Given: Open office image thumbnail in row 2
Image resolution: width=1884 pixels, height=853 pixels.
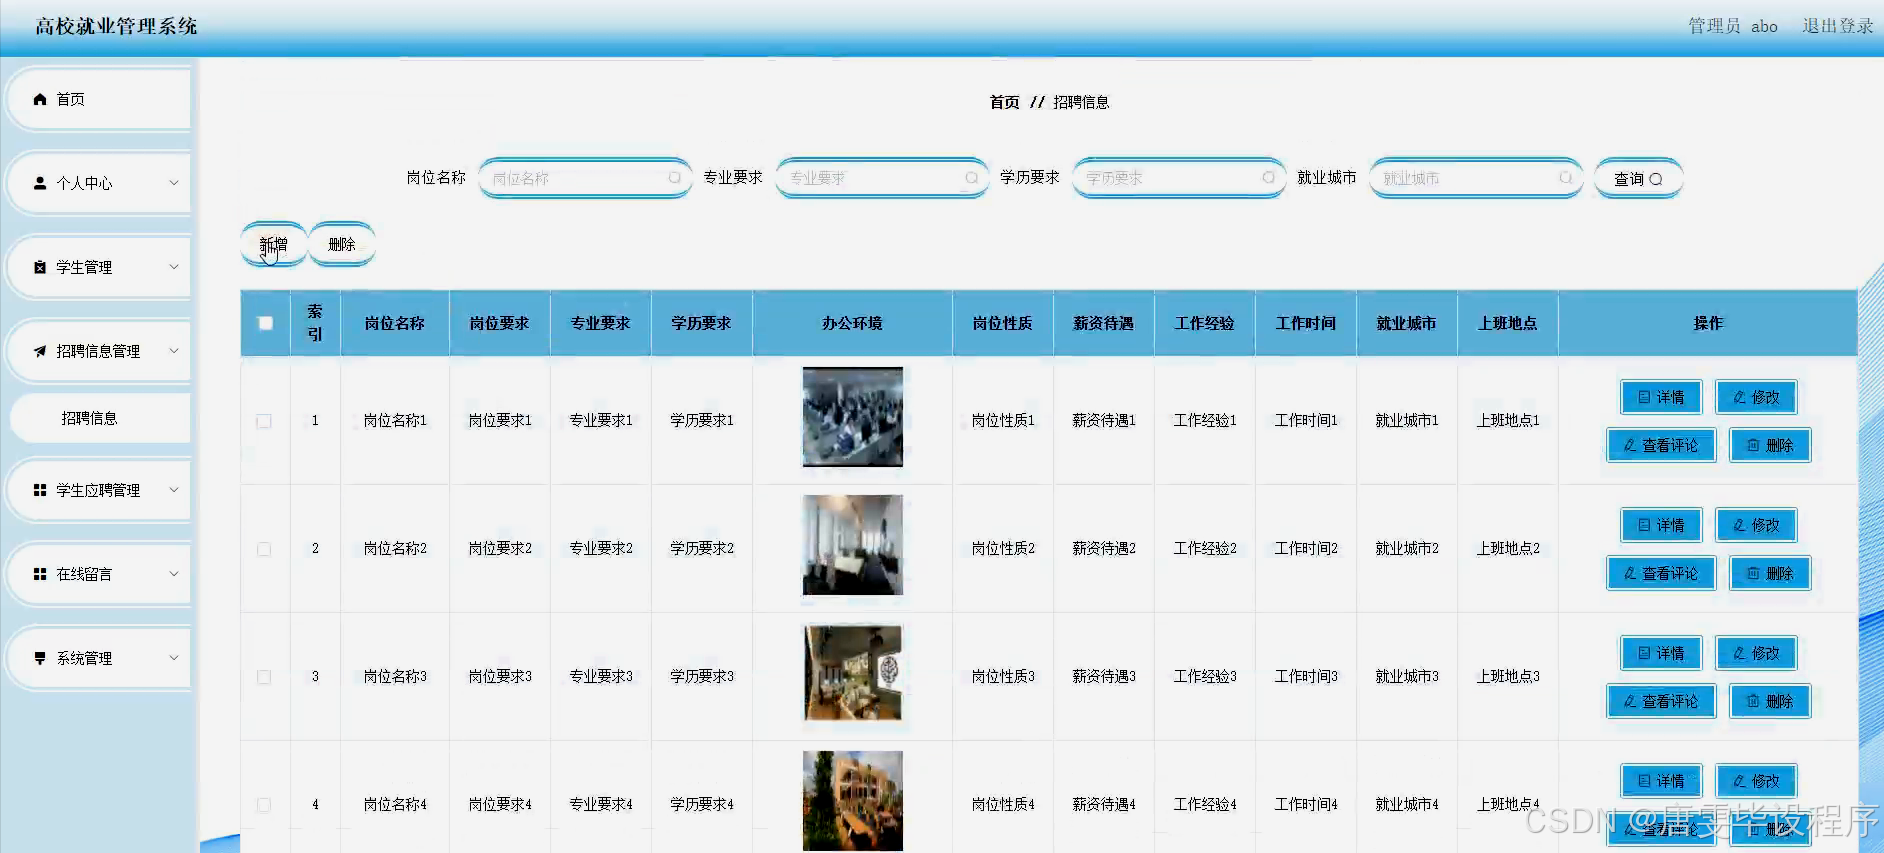Looking at the screenshot, I should pos(853,545).
